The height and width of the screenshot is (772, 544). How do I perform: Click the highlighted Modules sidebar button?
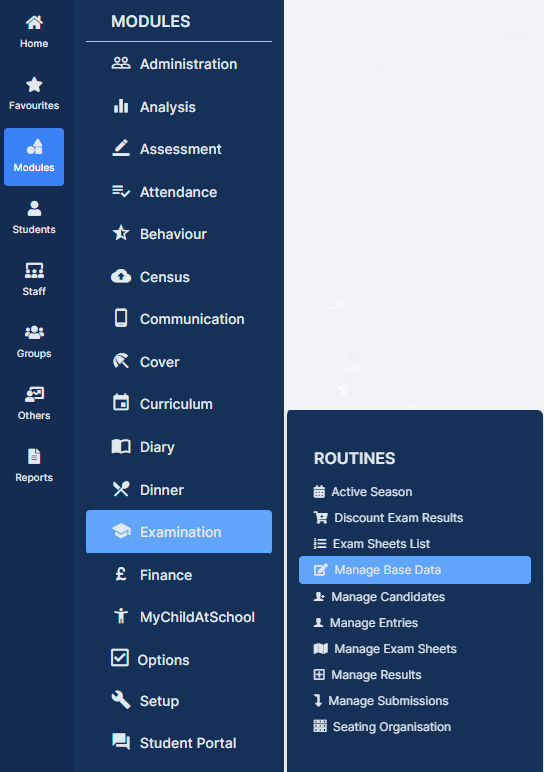pos(34,157)
